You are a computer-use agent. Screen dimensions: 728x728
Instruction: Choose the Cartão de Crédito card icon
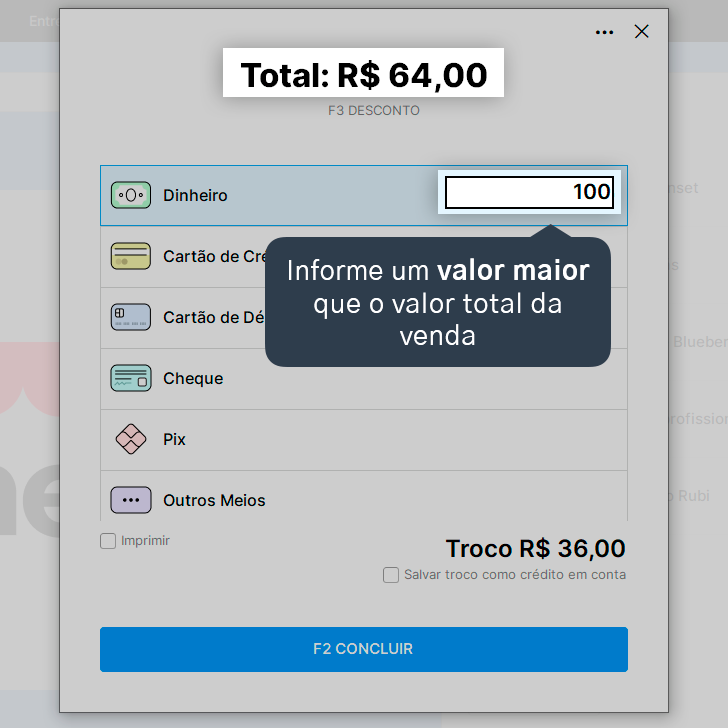131,256
